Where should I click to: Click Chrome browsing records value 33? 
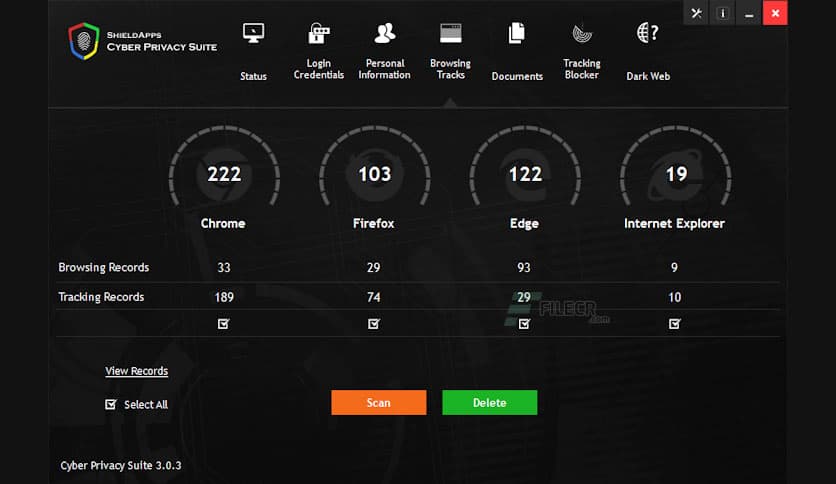[x=224, y=268]
